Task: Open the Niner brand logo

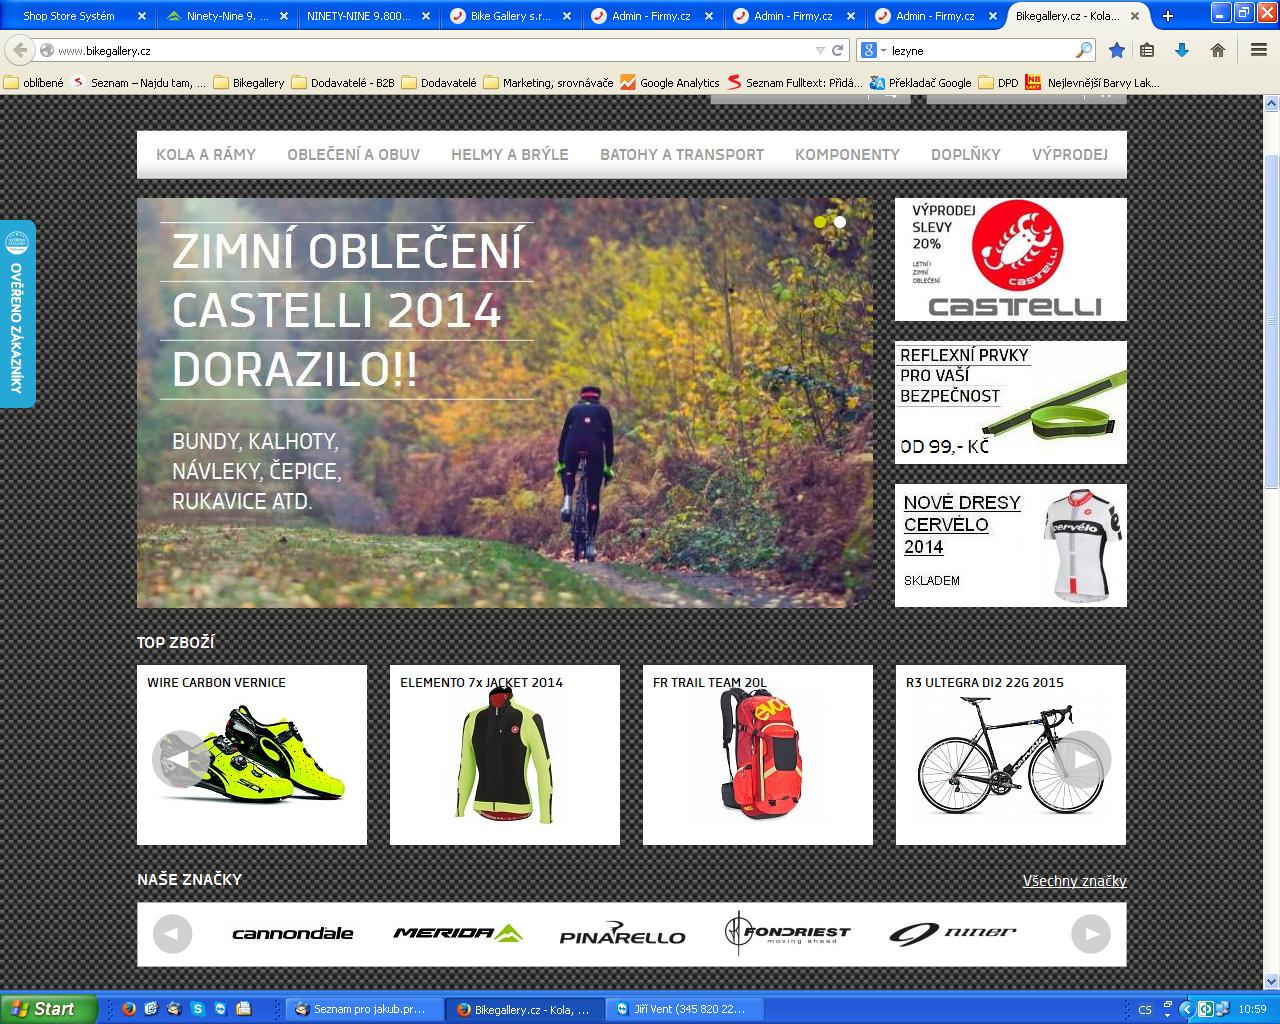Action: point(952,934)
